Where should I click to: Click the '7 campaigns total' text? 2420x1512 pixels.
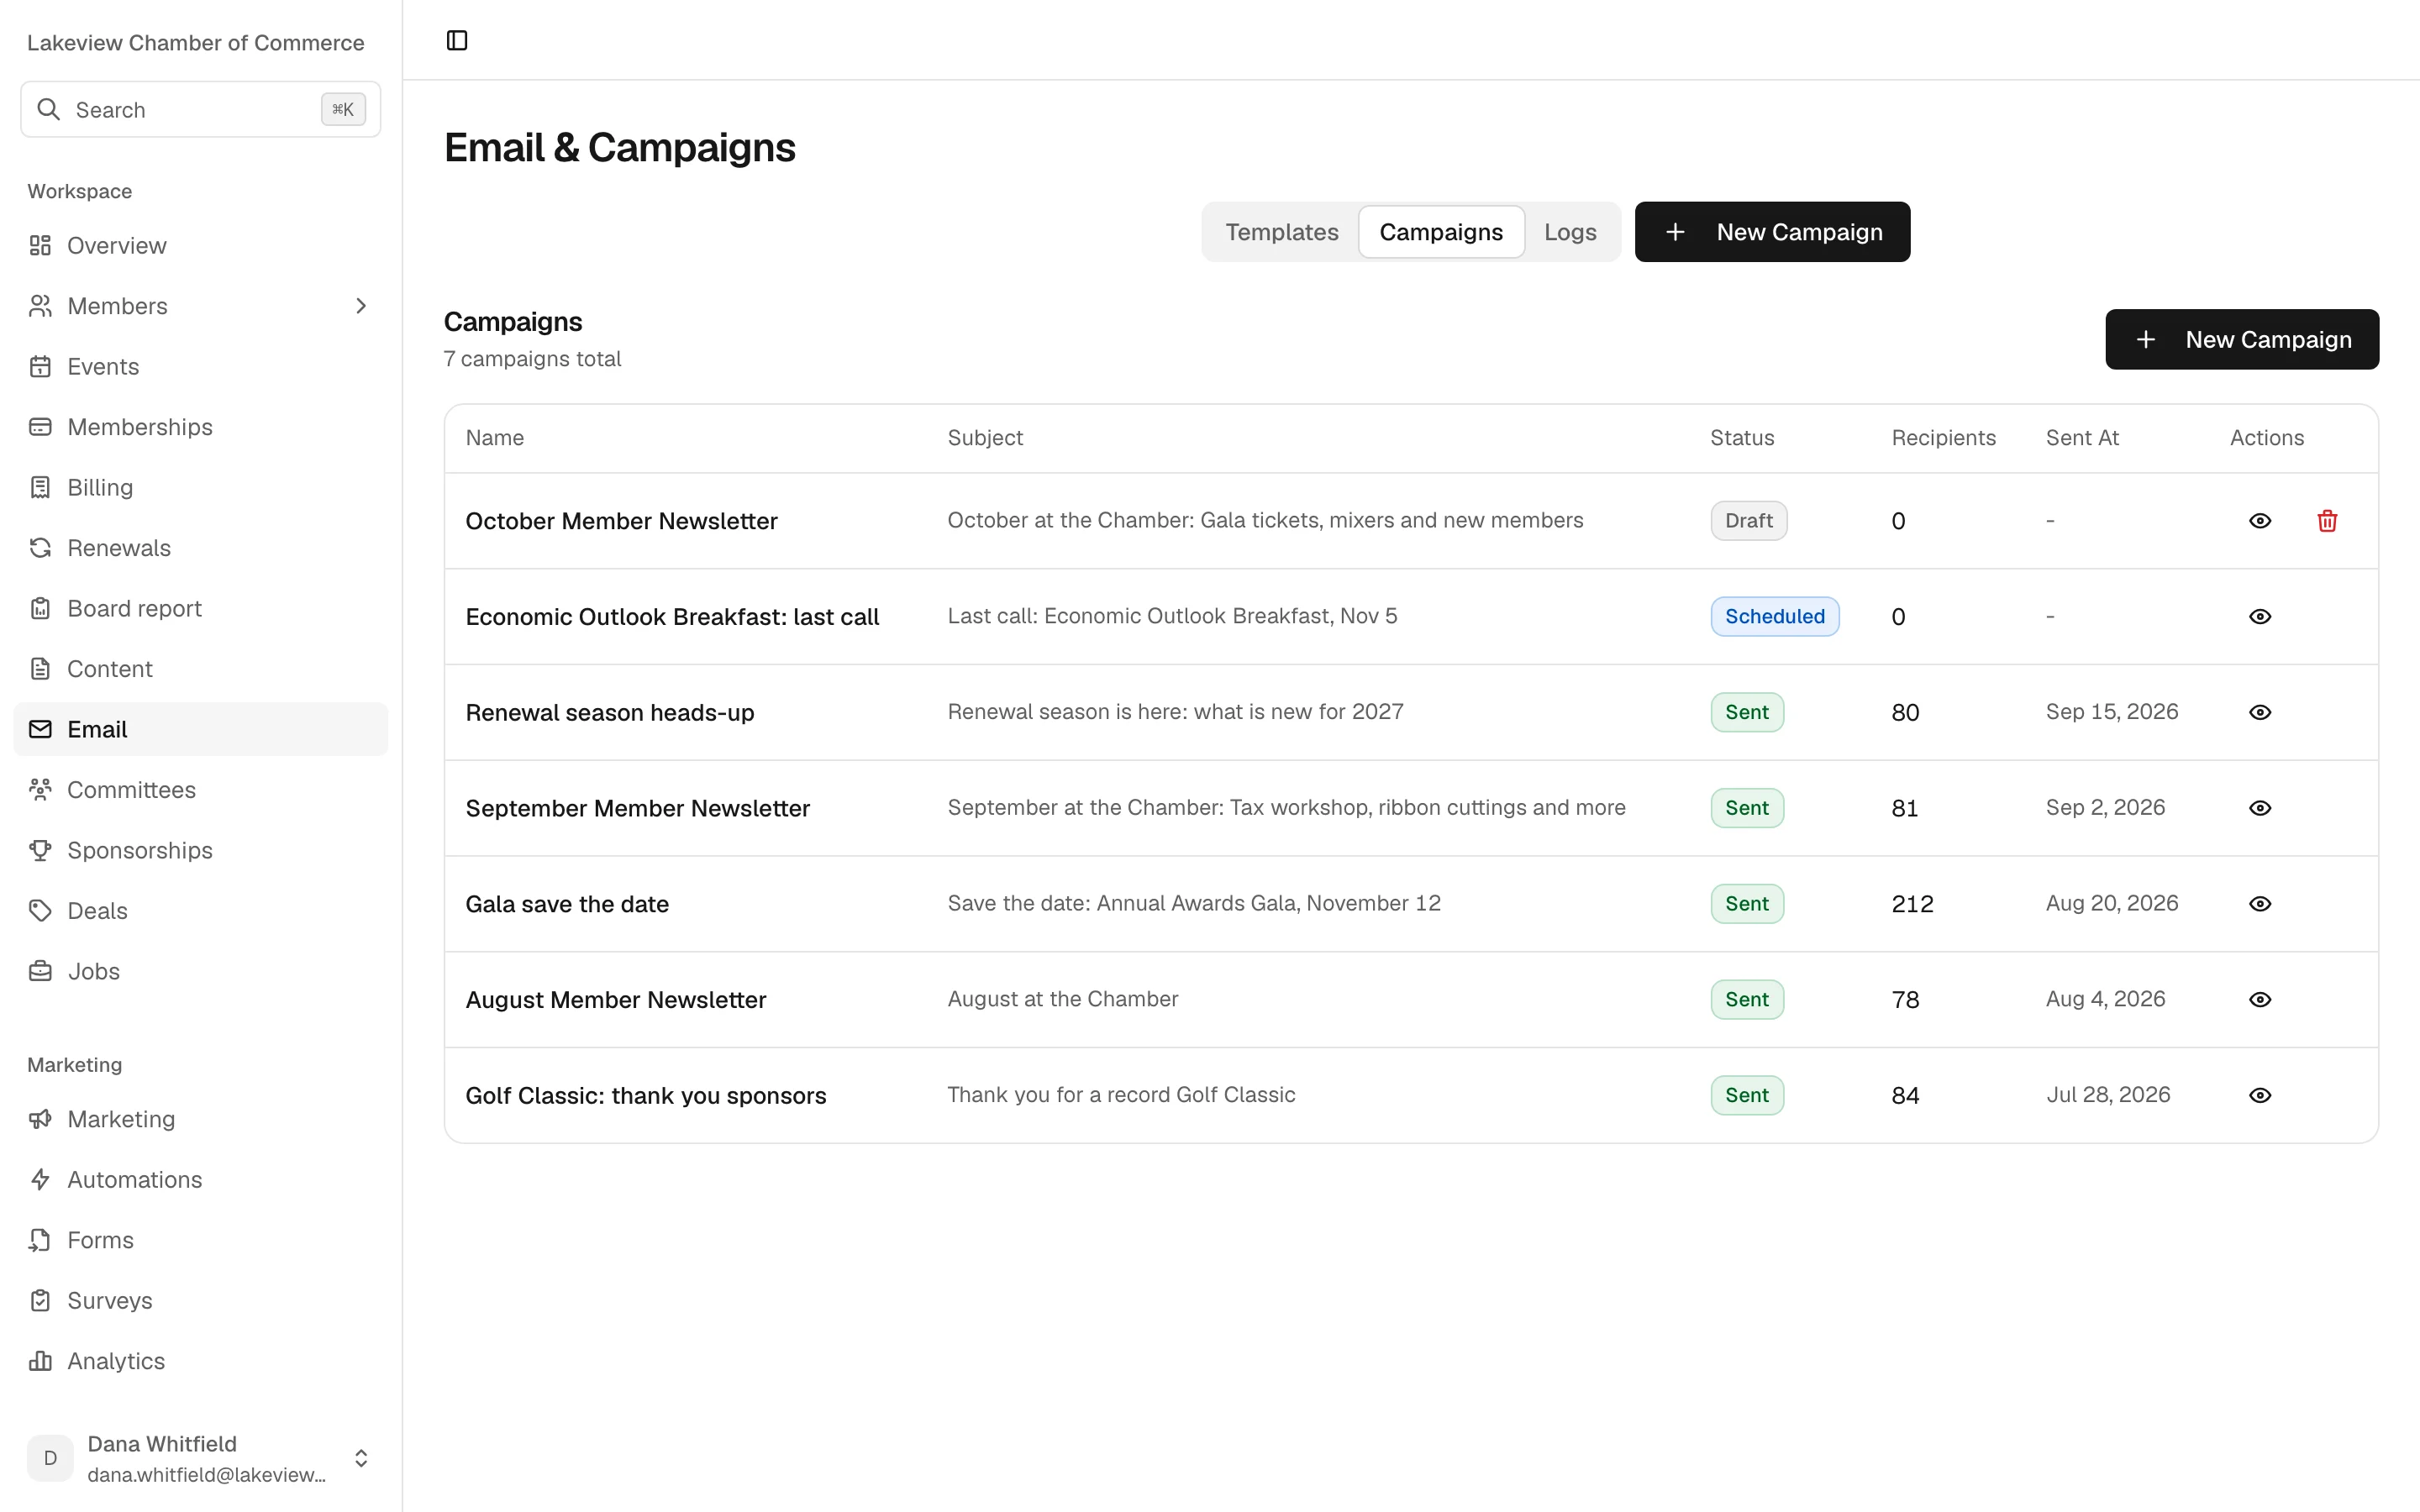click(x=532, y=359)
